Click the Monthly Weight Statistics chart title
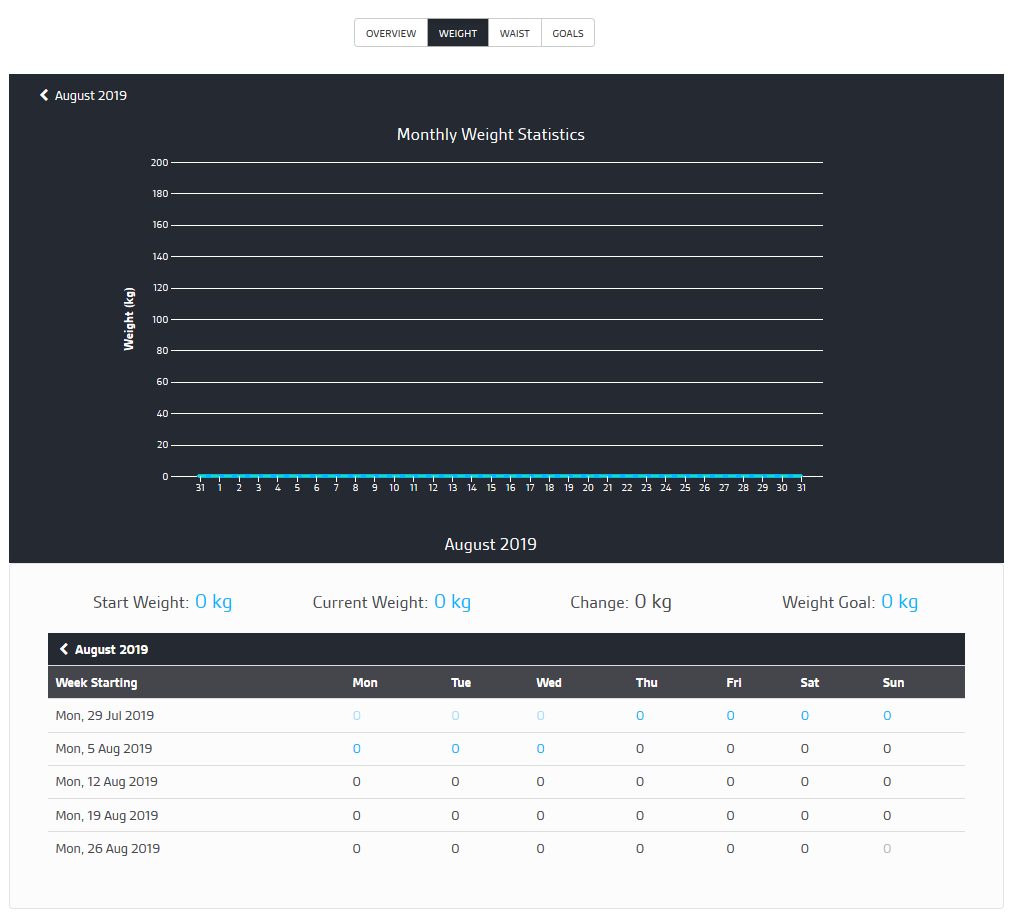 click(x=491, y=134)
